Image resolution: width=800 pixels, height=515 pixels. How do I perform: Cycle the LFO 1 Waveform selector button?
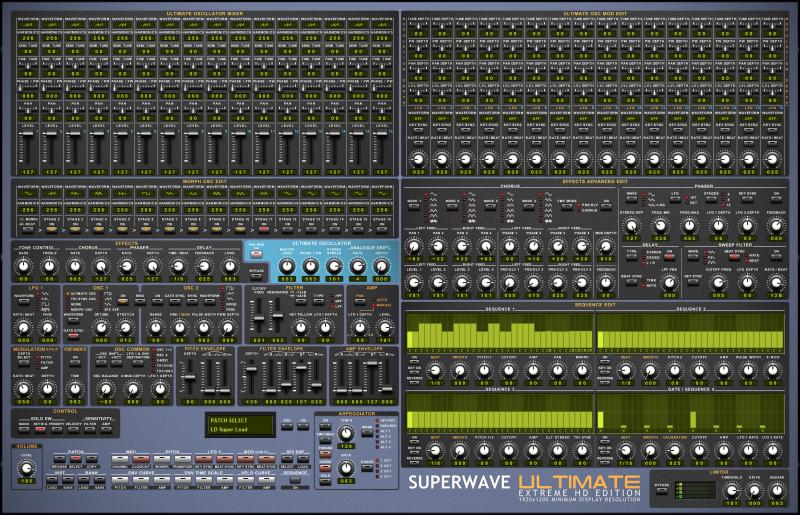pos(24,301)
